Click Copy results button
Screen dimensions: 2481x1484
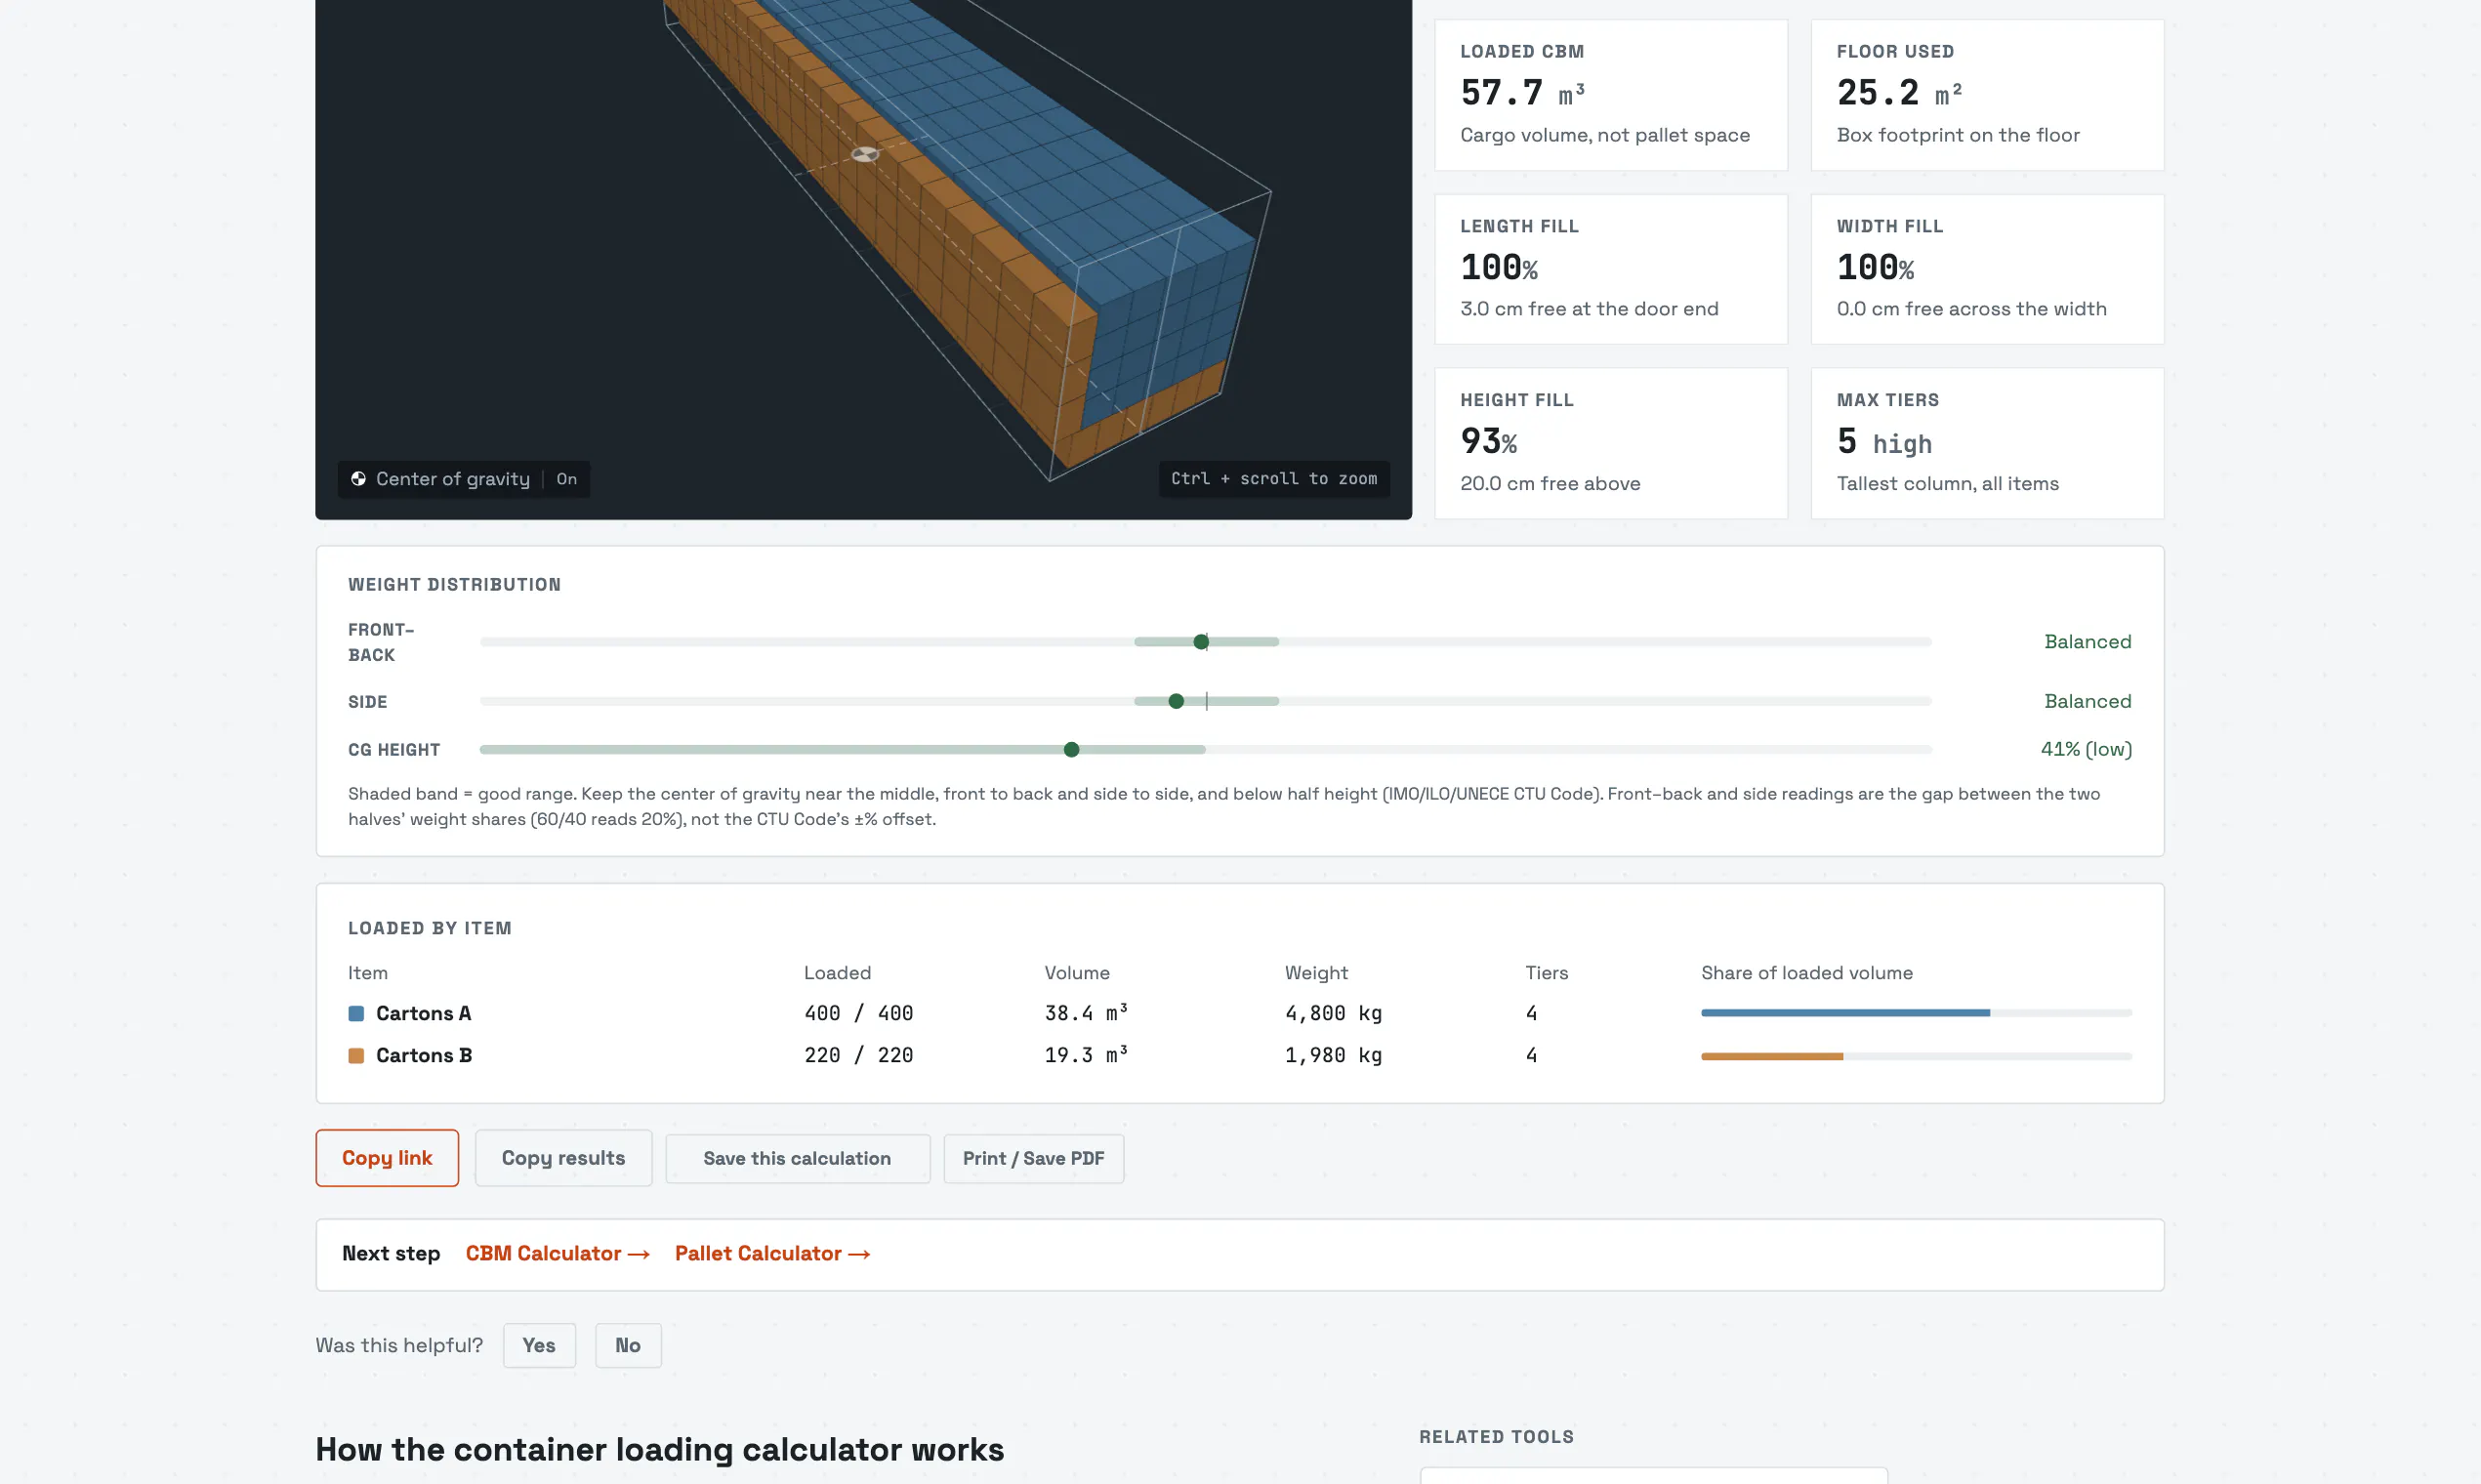(563, 1158)
